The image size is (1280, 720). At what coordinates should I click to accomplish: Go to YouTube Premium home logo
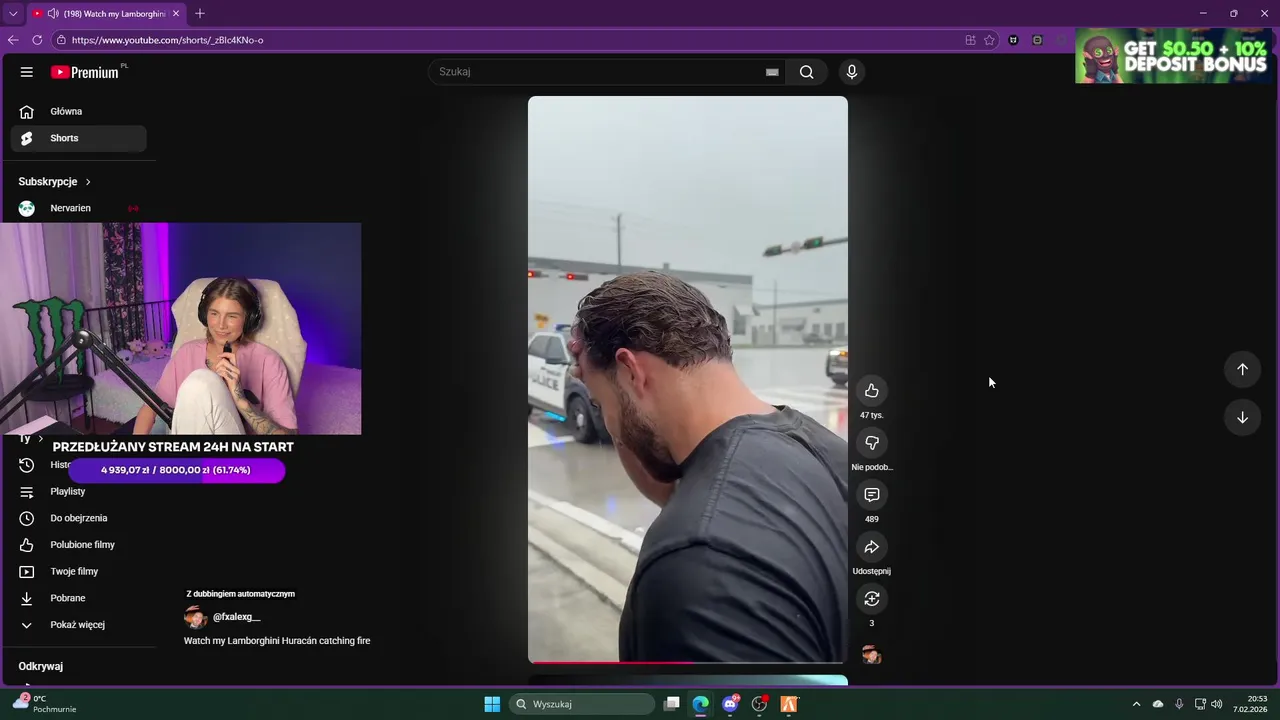pos(85,72)
